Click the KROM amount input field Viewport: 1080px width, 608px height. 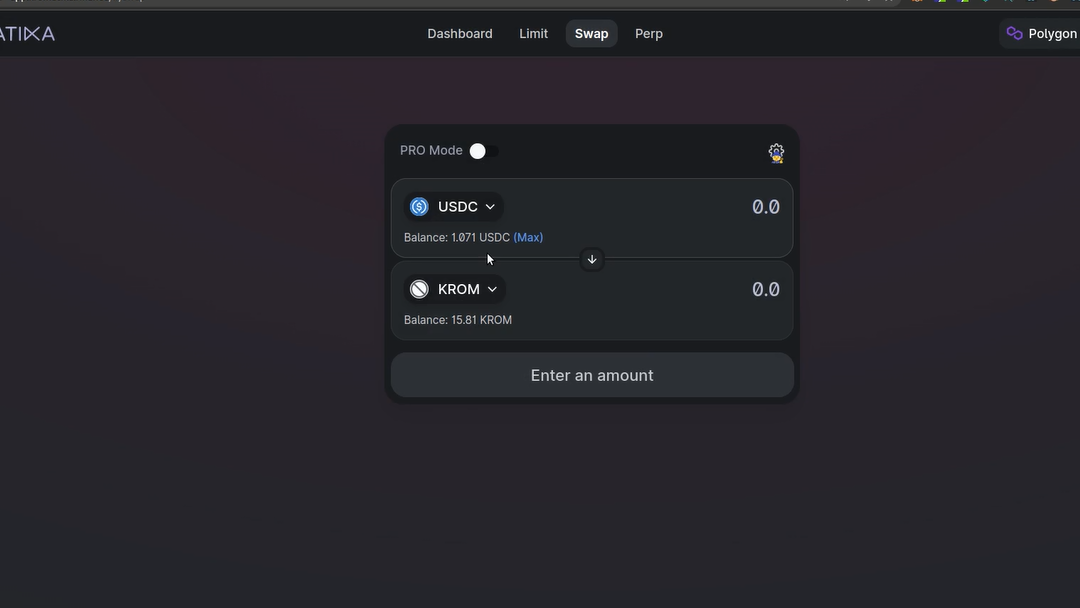click(765, 289)
